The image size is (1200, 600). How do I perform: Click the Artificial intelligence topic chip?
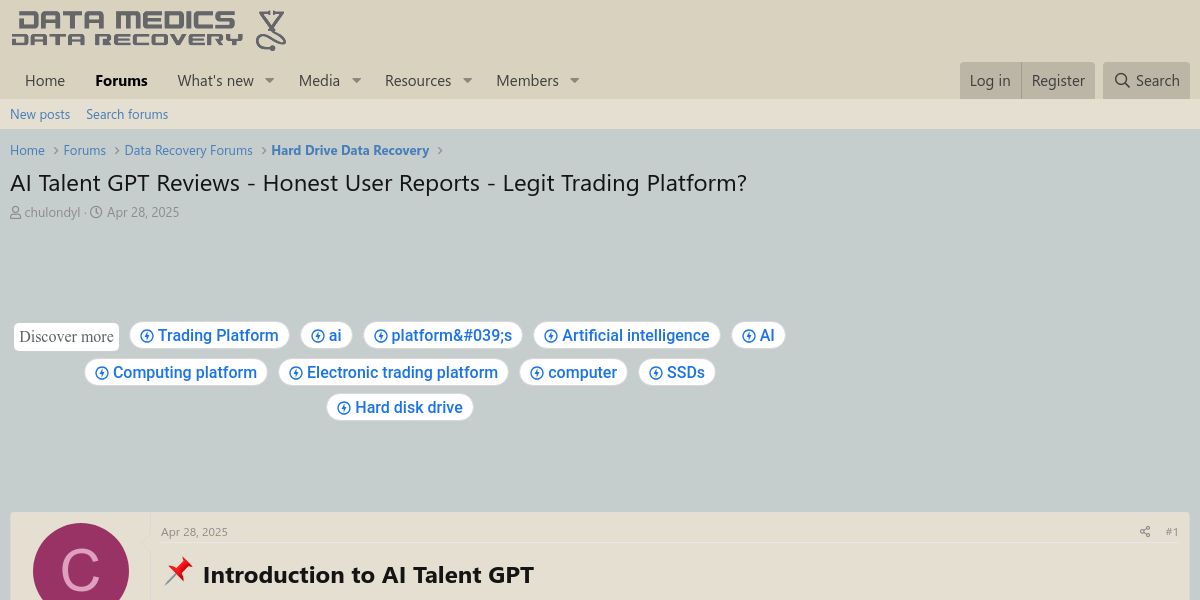[627, 335]
